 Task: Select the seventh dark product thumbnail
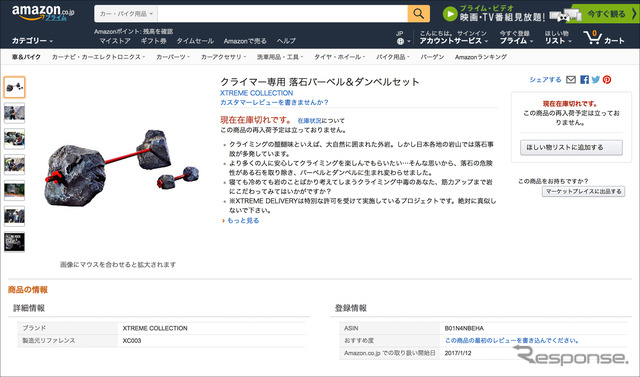point(15,242)
